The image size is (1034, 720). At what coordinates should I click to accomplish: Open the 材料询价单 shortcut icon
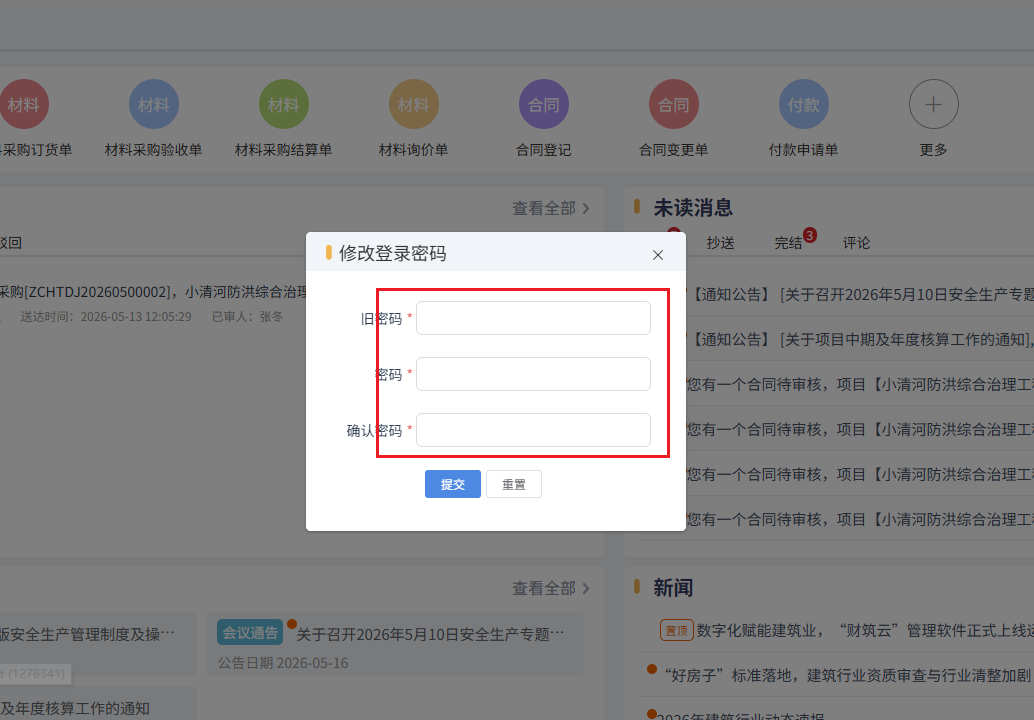[413, 104]
